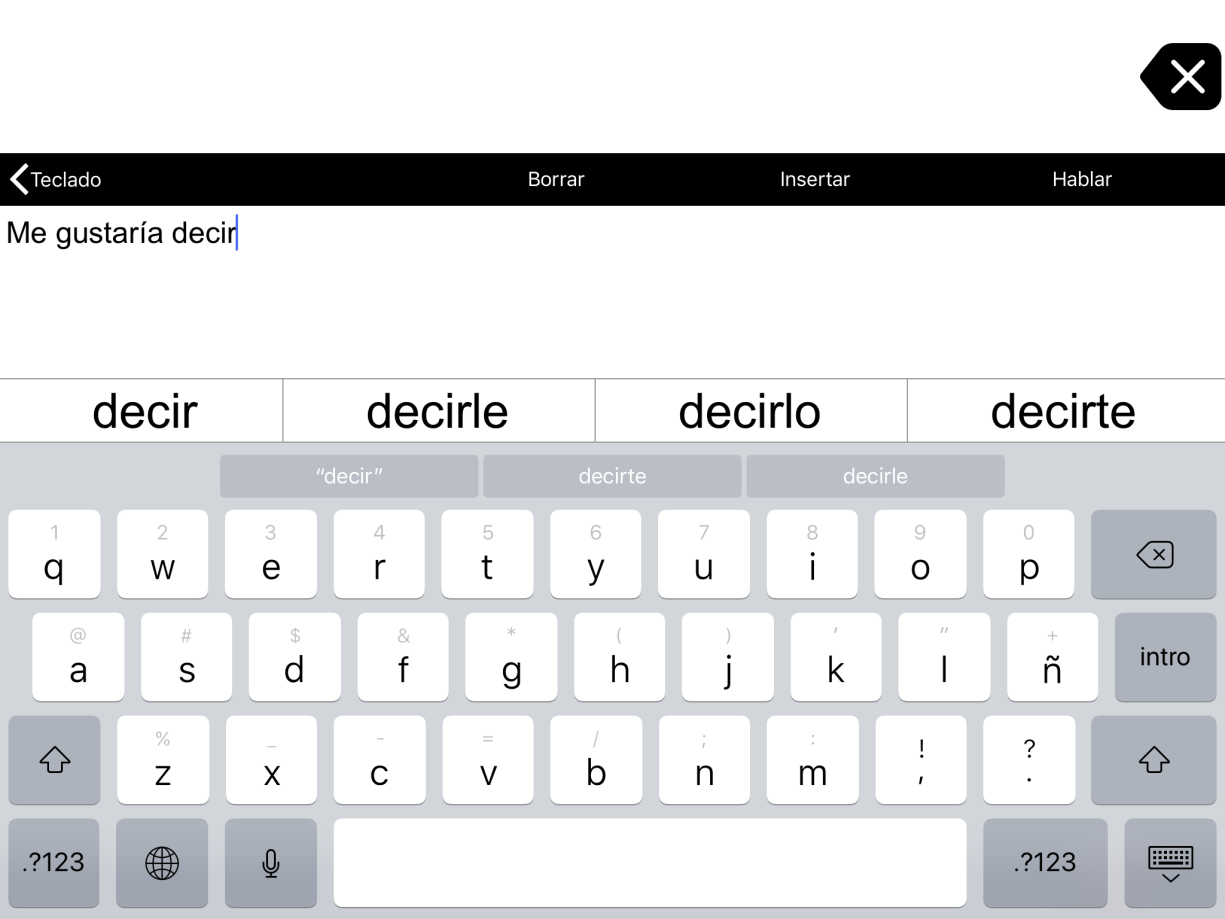Tap the space bar
Screen dimensions: 1225x919
(x=650, y=863)
